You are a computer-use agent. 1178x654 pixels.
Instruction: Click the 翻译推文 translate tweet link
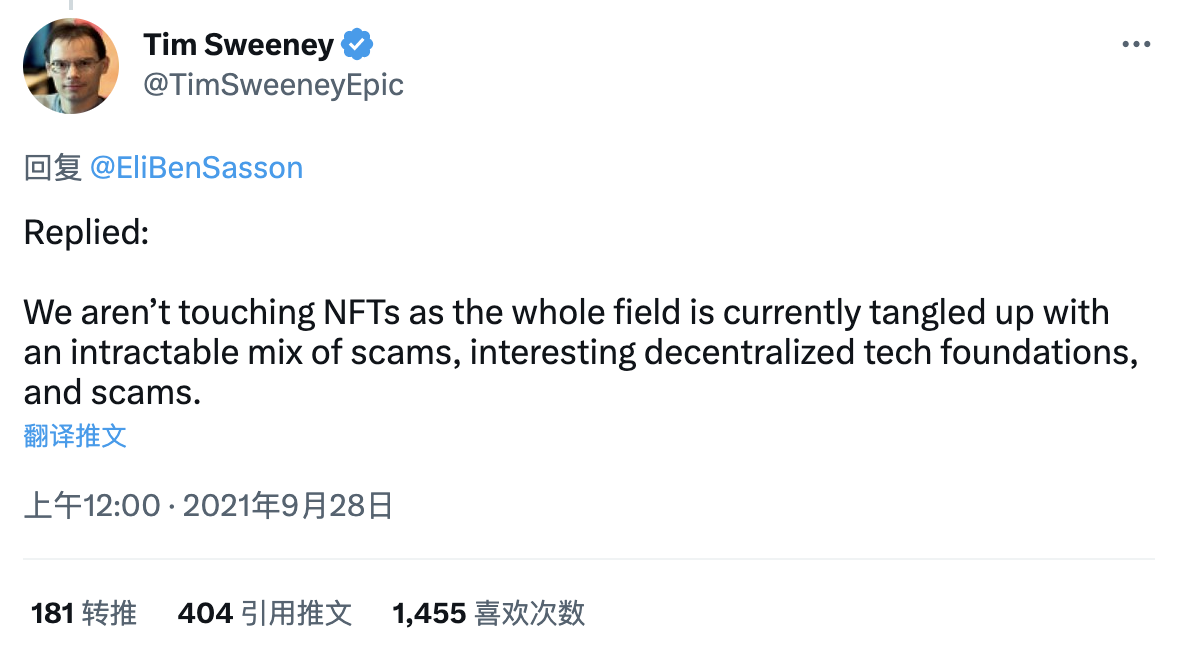click(75, 435)
